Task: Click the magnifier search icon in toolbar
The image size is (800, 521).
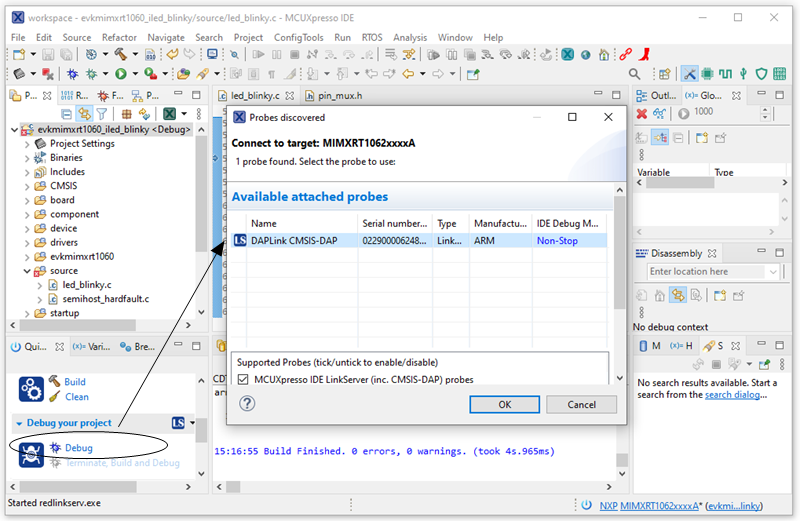Action: (x=635, y=74)
